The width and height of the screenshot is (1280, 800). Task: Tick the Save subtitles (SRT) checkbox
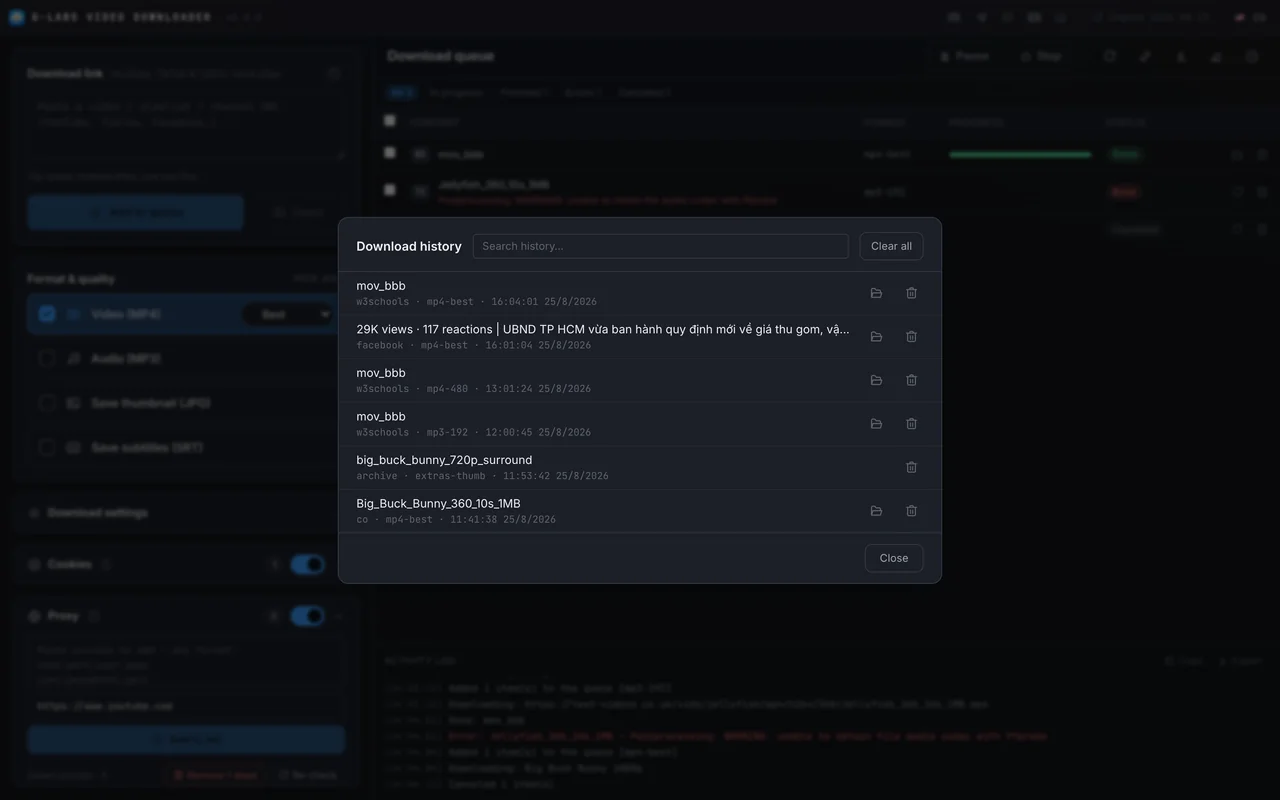(47, 447)
